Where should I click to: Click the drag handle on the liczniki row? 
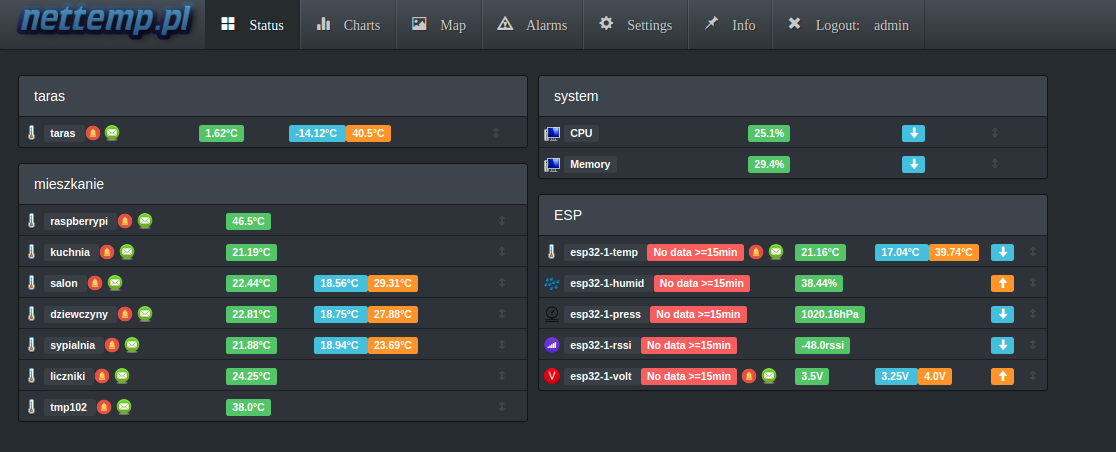coord(502,376)
